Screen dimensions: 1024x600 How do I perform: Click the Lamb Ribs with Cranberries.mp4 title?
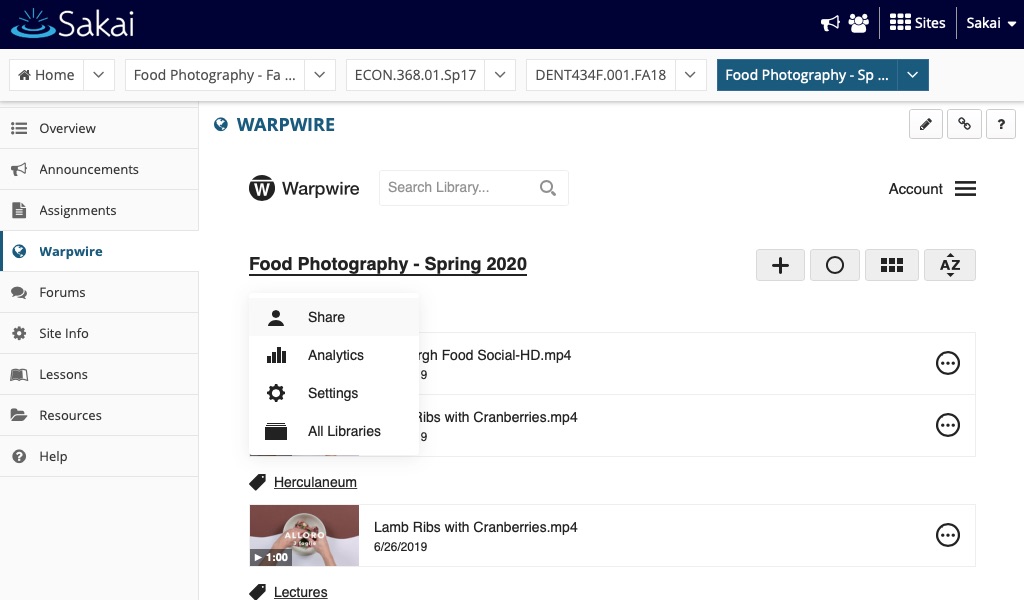(x=475, y=528)
